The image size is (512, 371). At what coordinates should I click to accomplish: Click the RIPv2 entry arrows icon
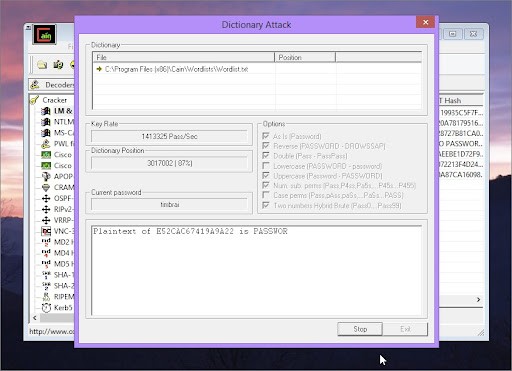(x=46, y=209)
